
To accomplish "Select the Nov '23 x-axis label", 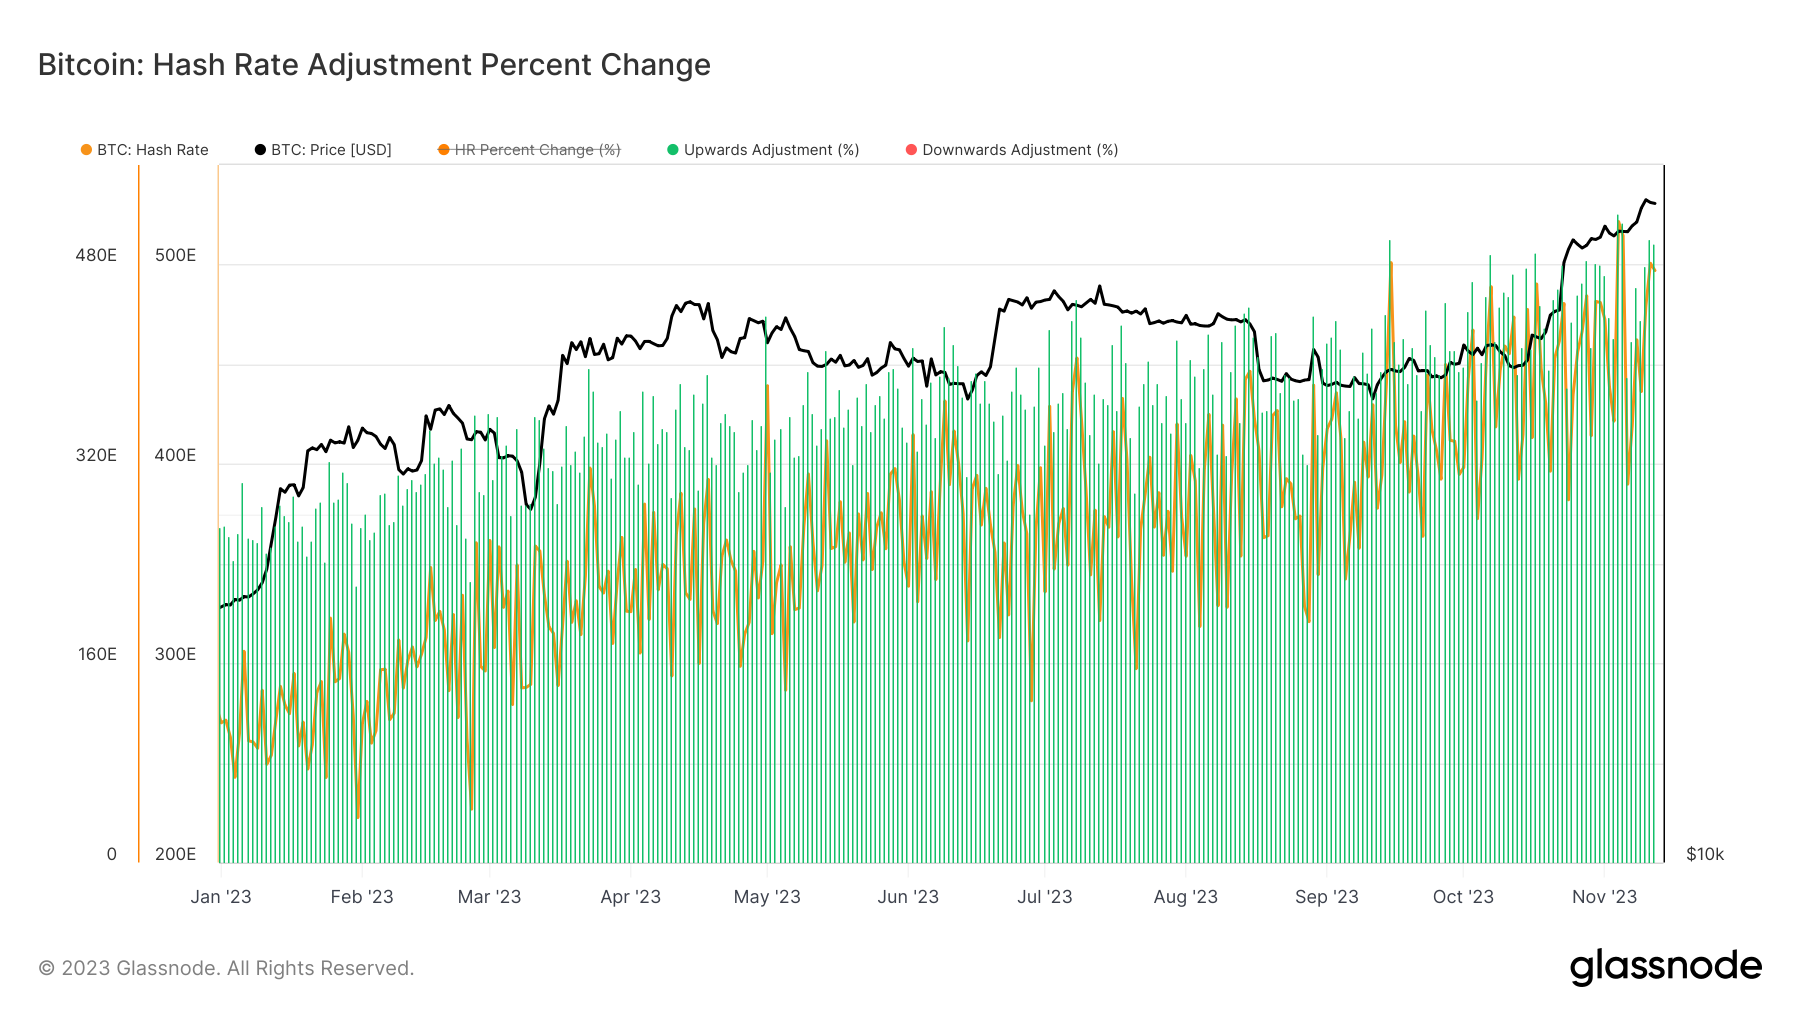I will coord(1604,897).
